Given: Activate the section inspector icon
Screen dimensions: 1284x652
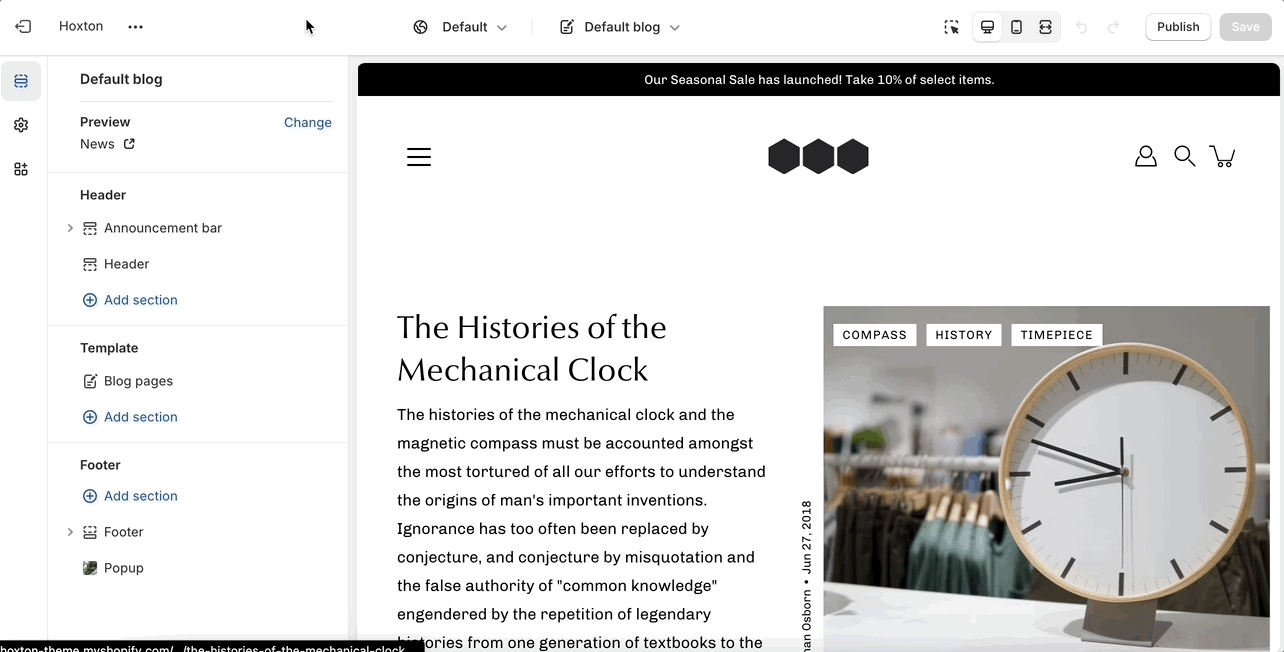Looking at the screenshot, I should tap(951, 27).
